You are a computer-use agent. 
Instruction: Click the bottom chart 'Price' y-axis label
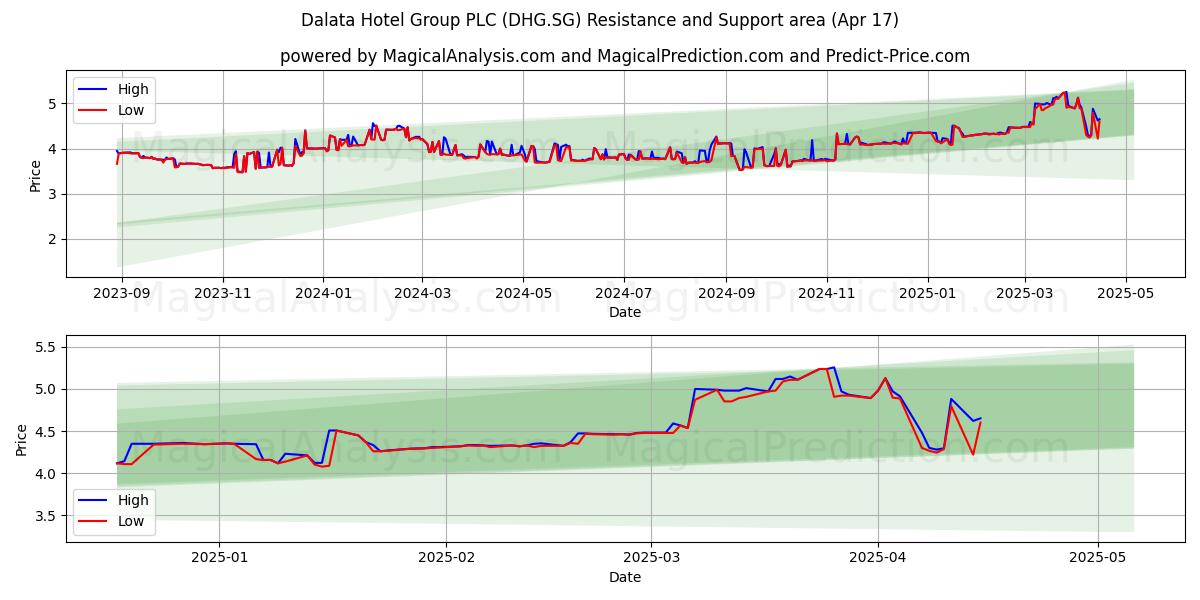(22, 438)
